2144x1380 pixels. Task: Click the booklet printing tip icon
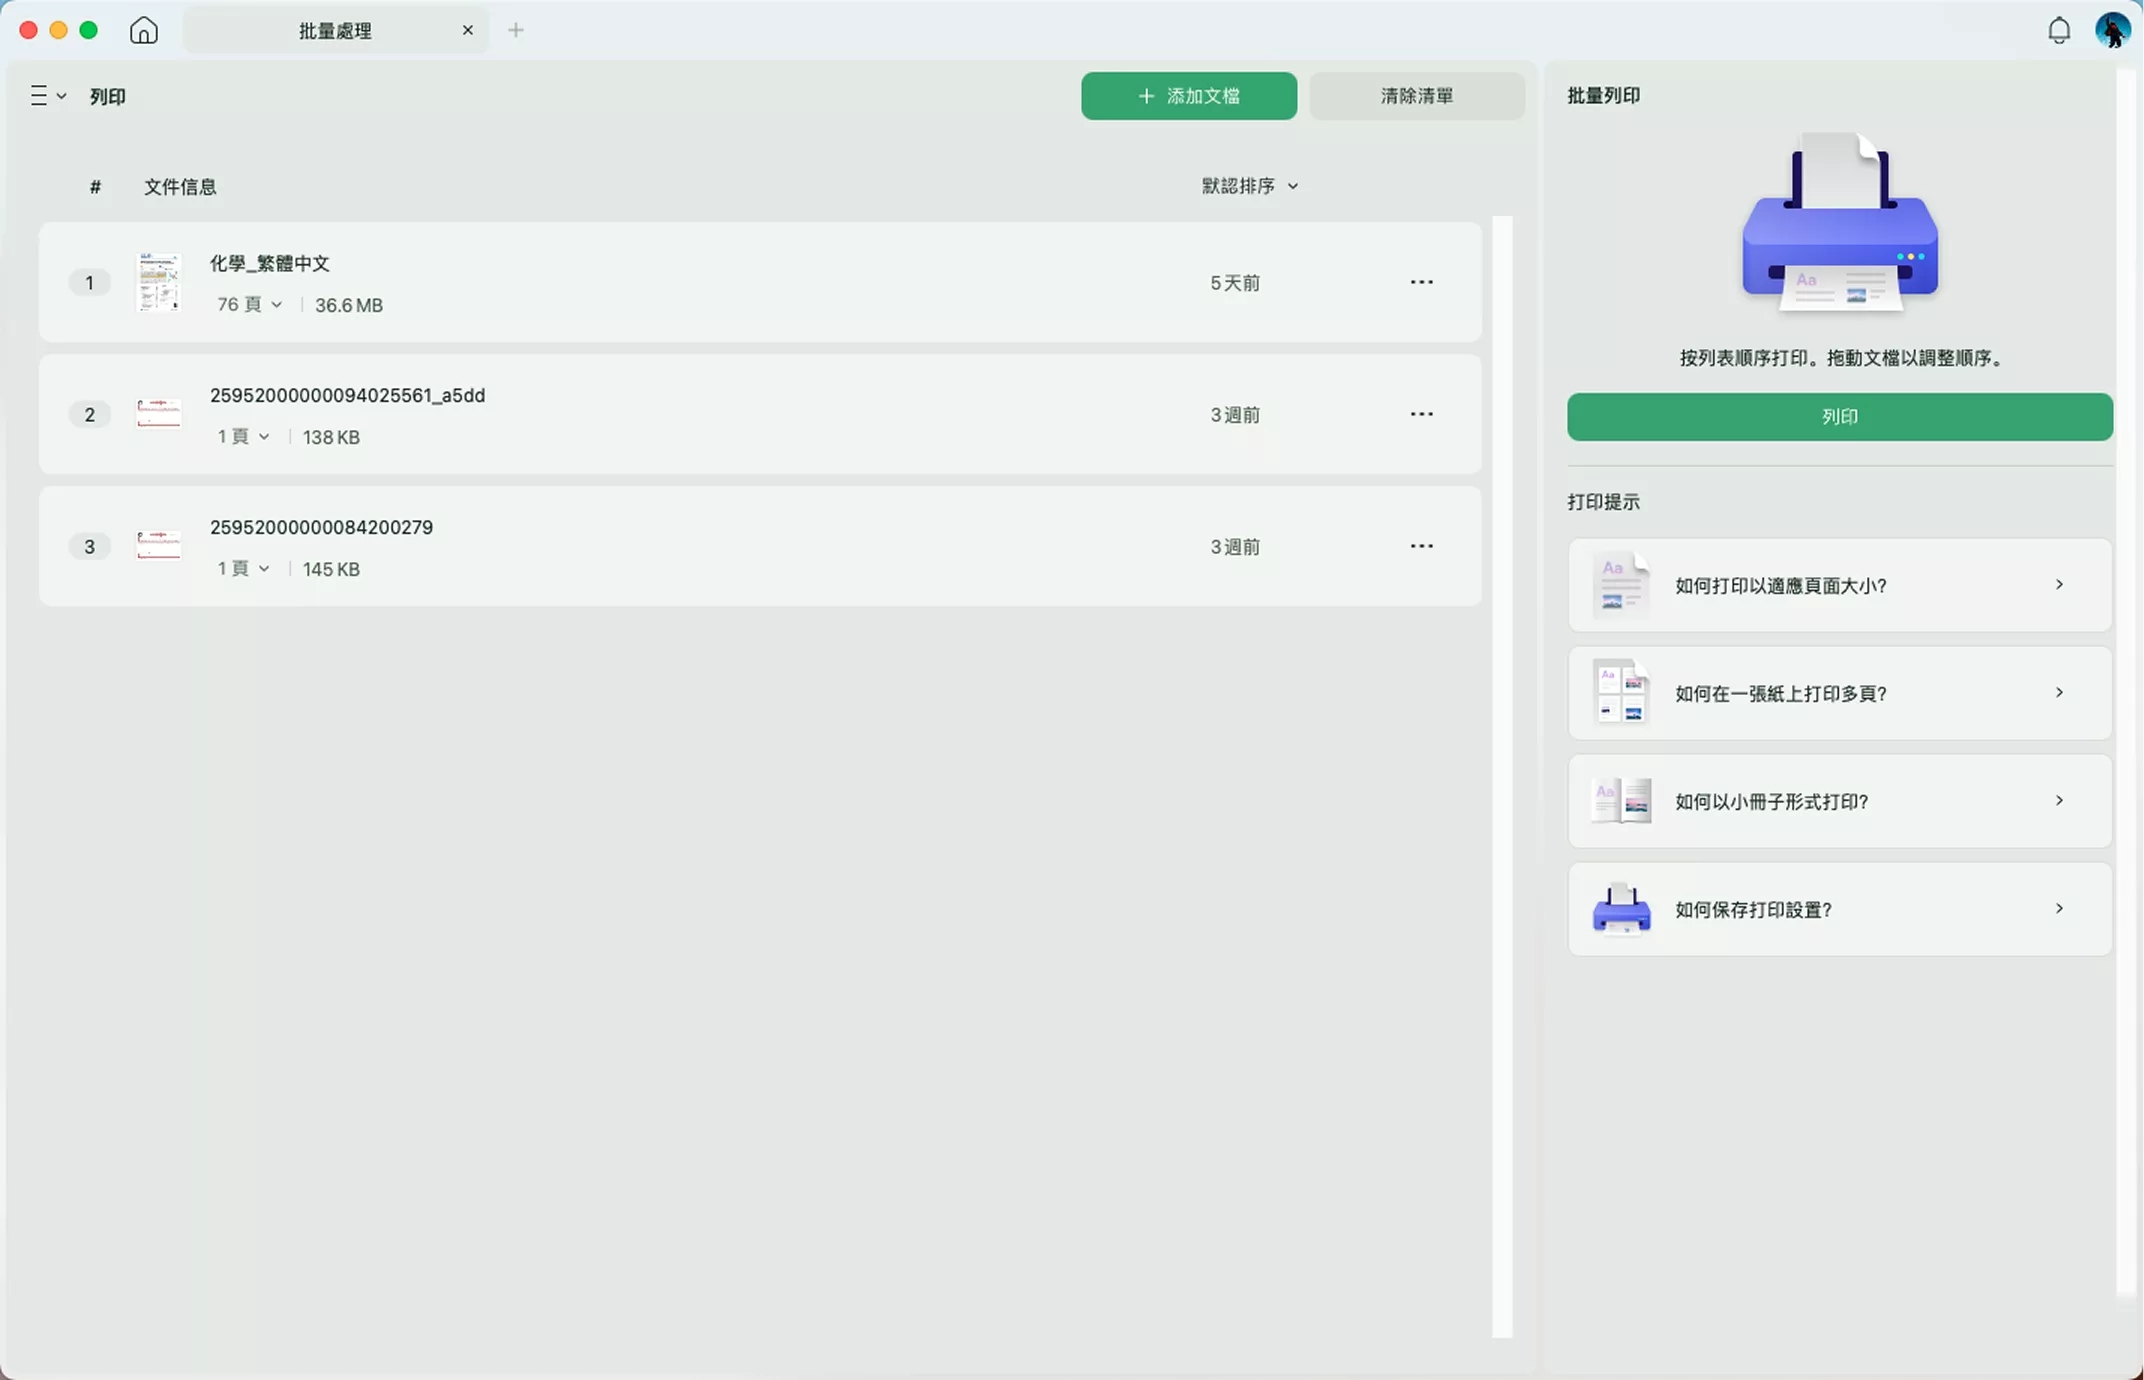click(1620, 801)
